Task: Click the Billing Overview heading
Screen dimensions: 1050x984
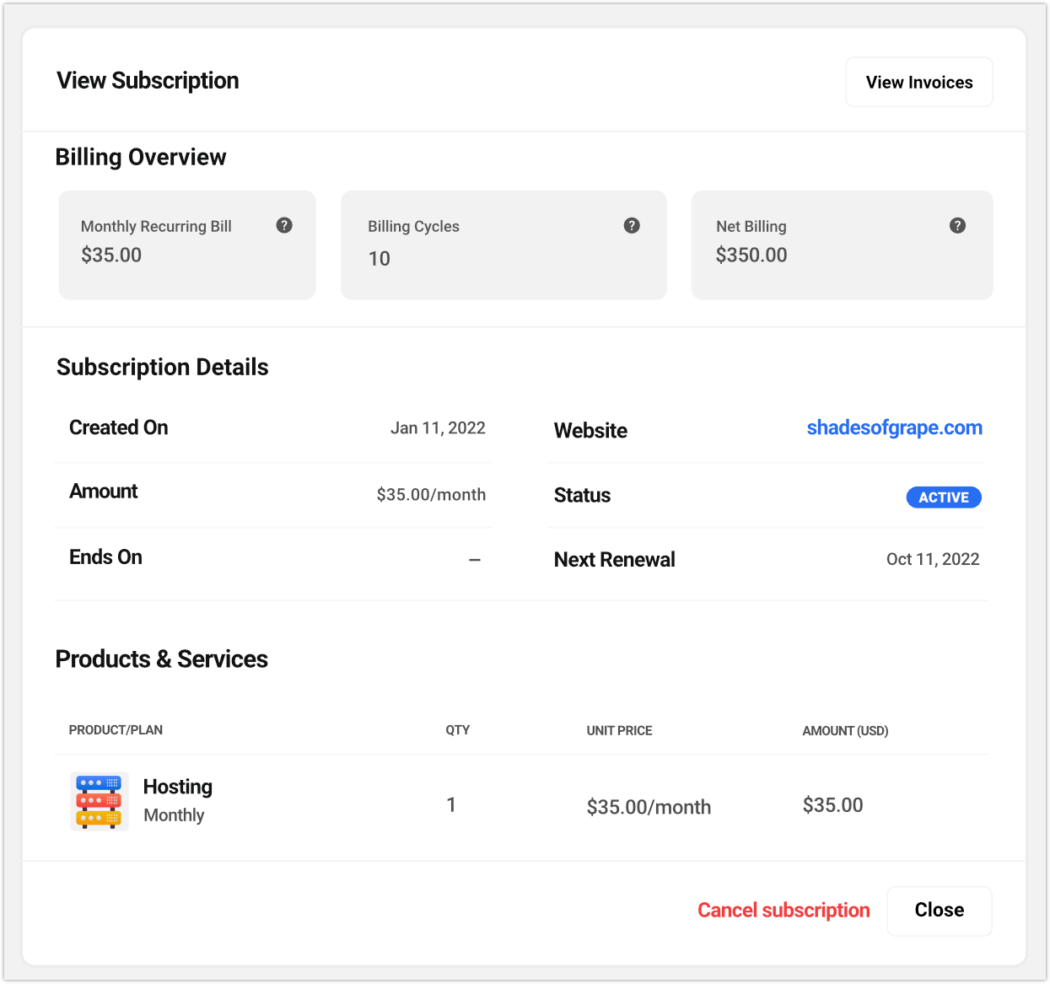Action: pyautogui.click(x=141, y=157)
